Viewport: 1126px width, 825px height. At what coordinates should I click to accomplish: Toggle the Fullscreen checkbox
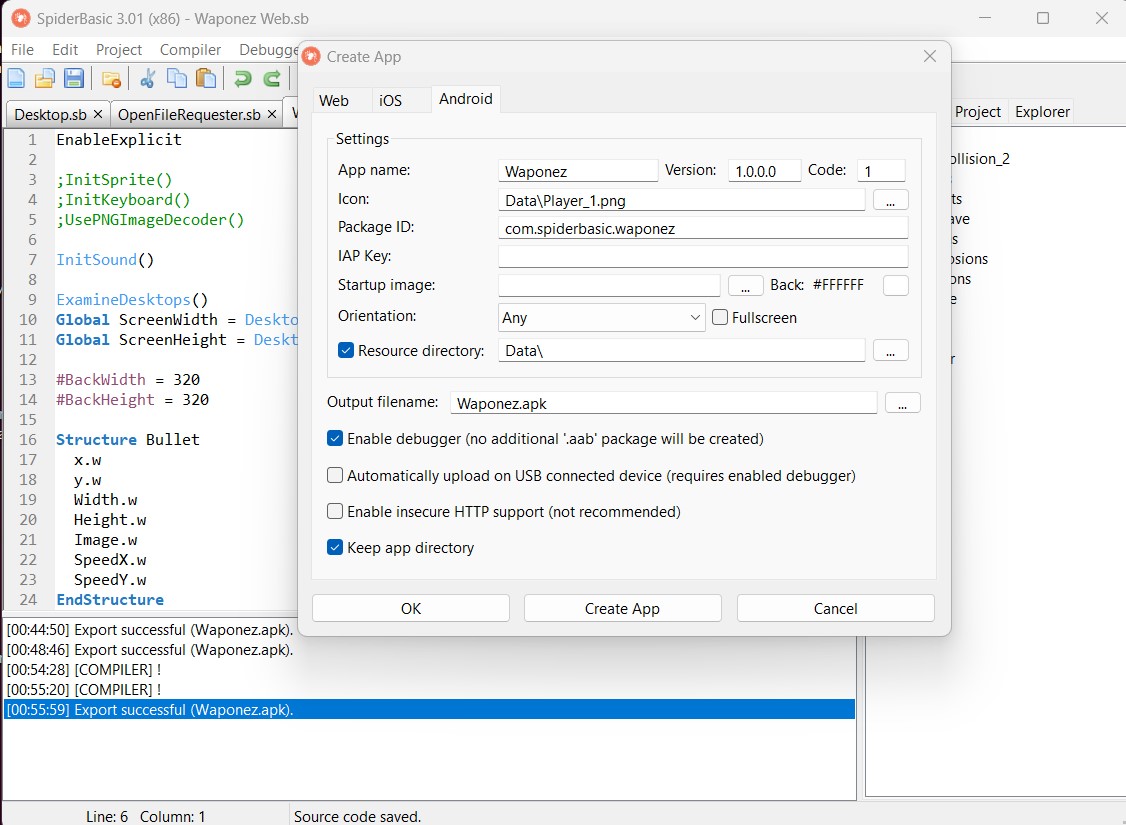[x=720, y=317]
